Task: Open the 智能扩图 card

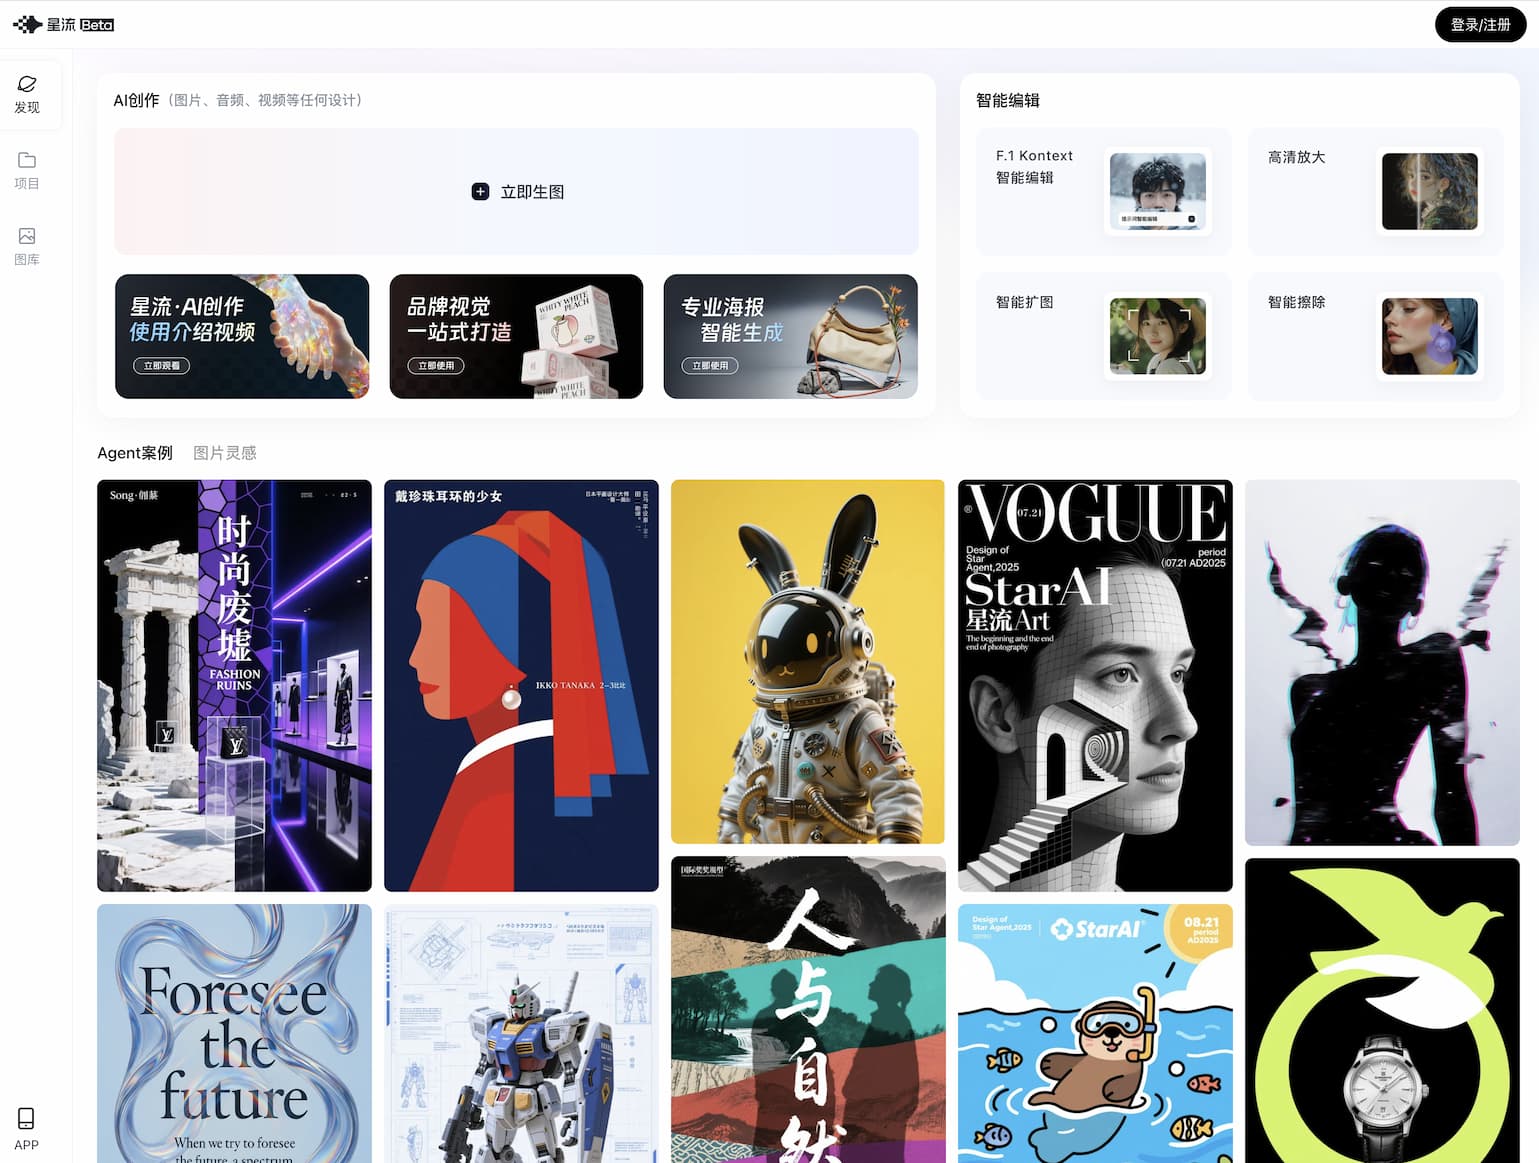Action: (x=1103, y=336)
